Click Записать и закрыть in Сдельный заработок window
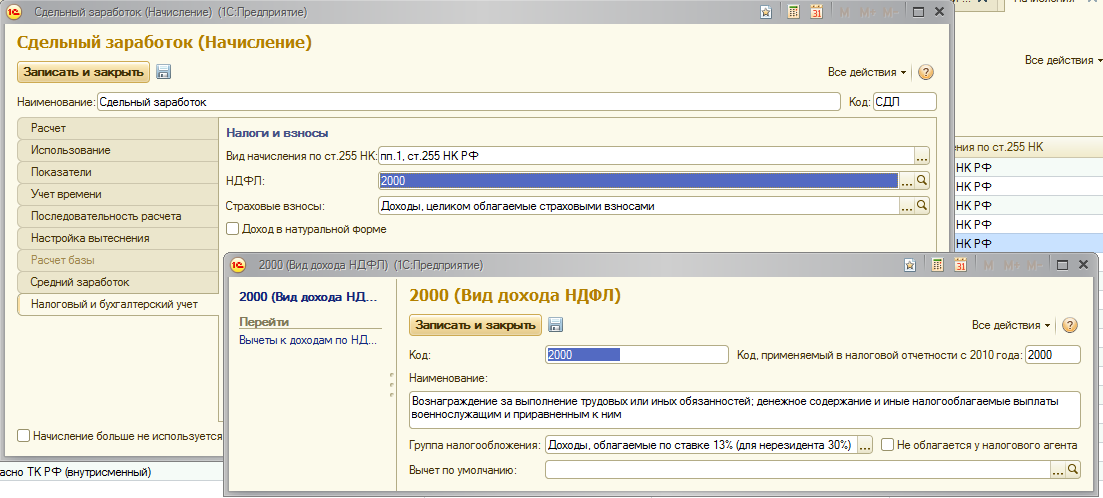Screen dimensions: 1103x498 [x=84, y=72]
